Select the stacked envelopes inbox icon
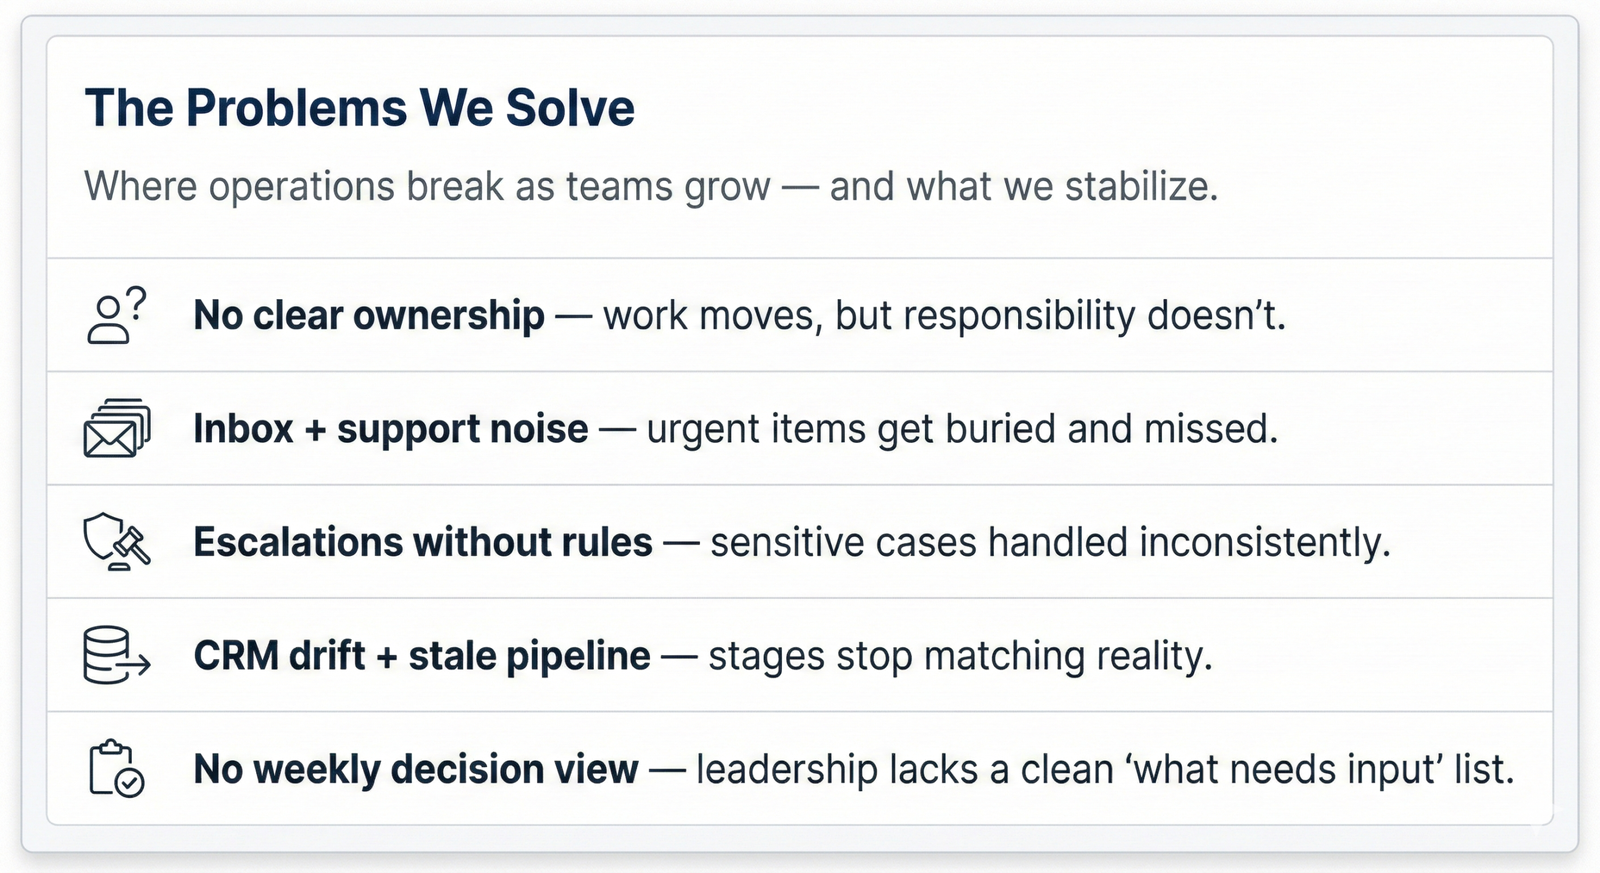1600x873 pixels. point(117,429)
